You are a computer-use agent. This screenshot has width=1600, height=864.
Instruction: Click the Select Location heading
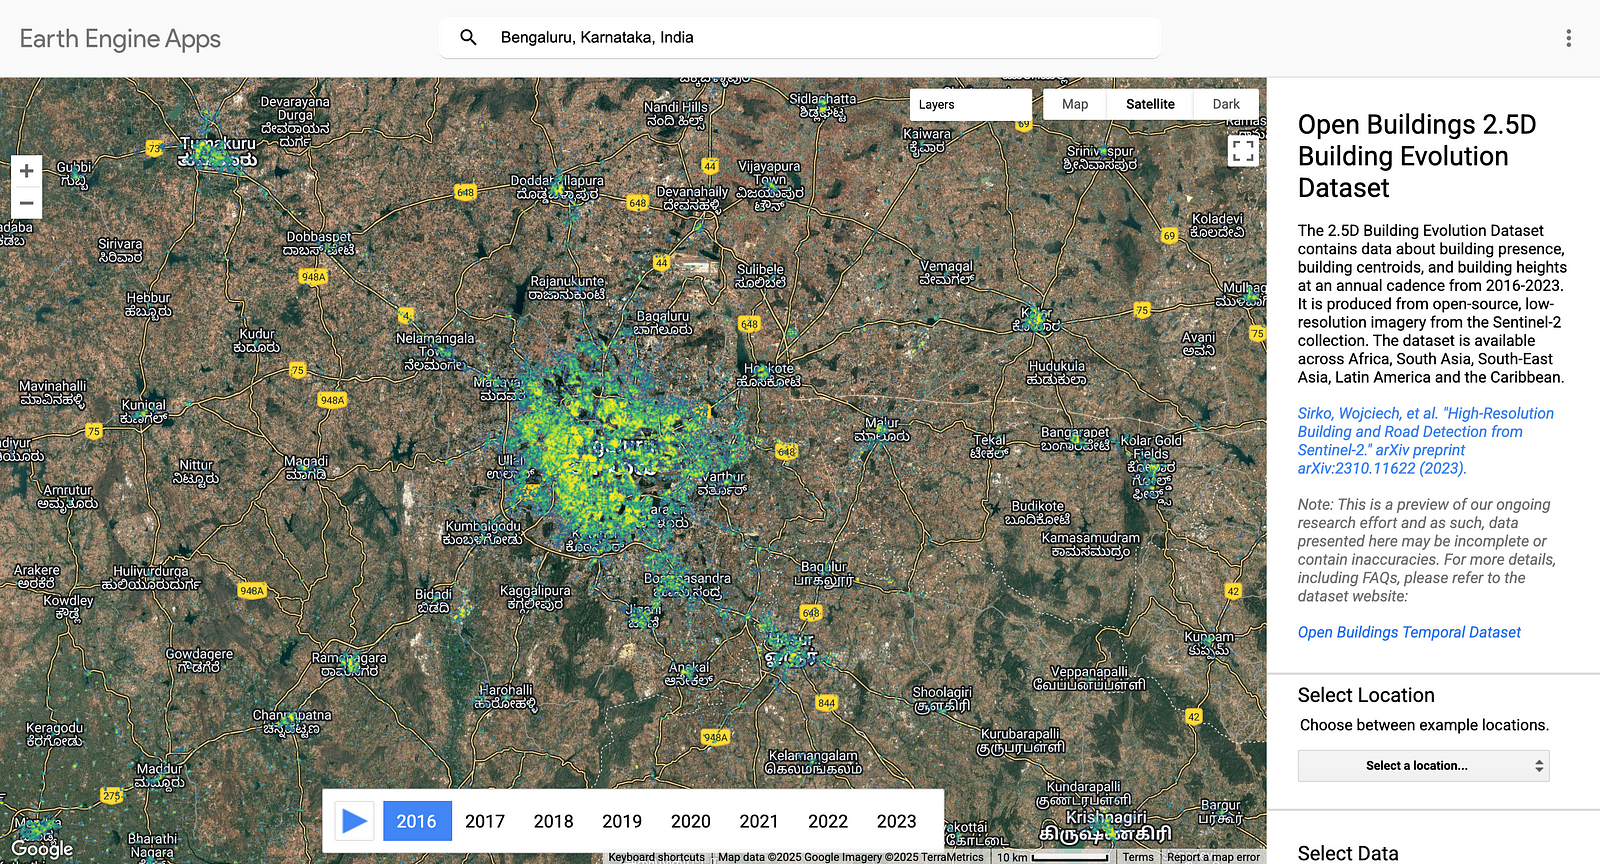coord(1366,695)
